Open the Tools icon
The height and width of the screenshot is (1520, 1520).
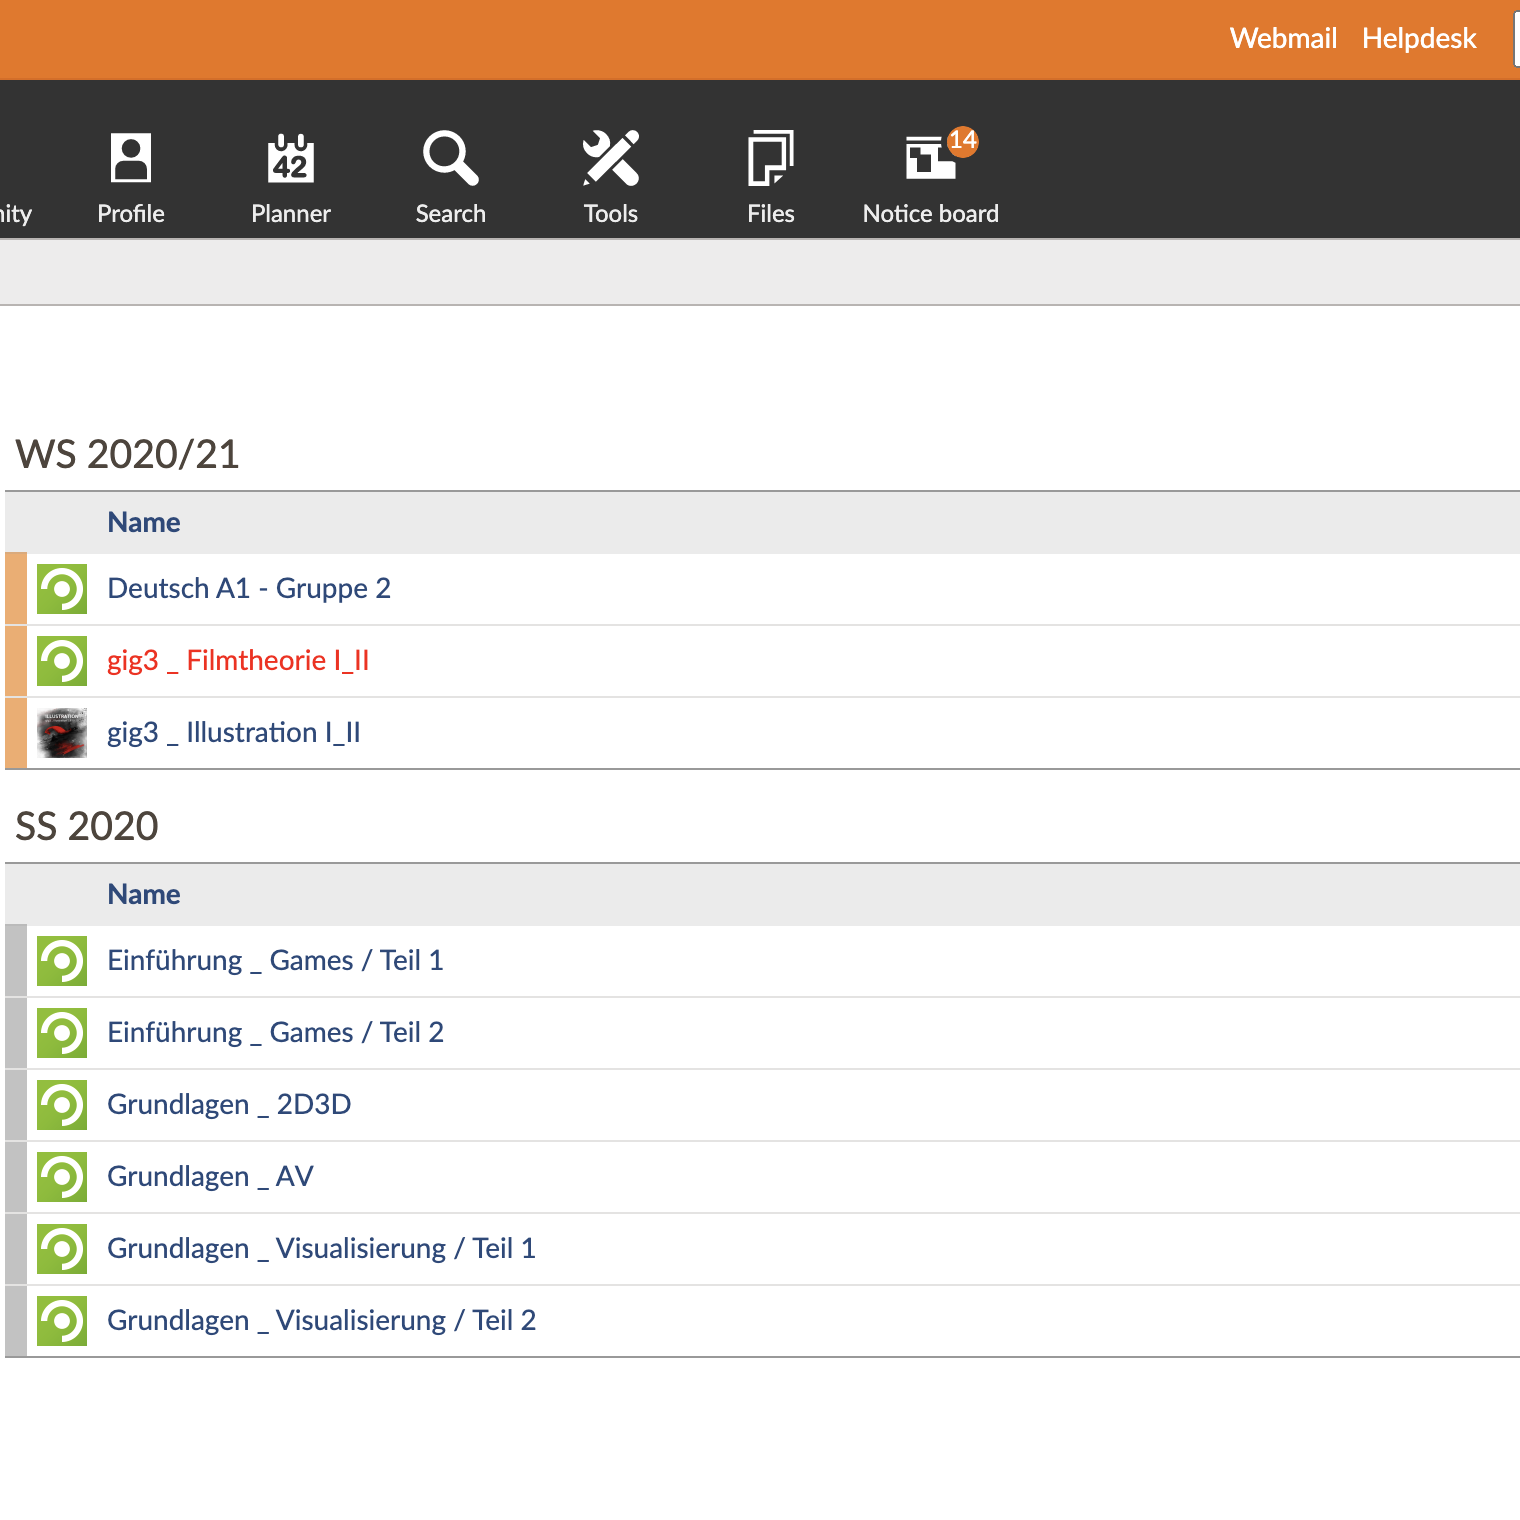[610, 159]
